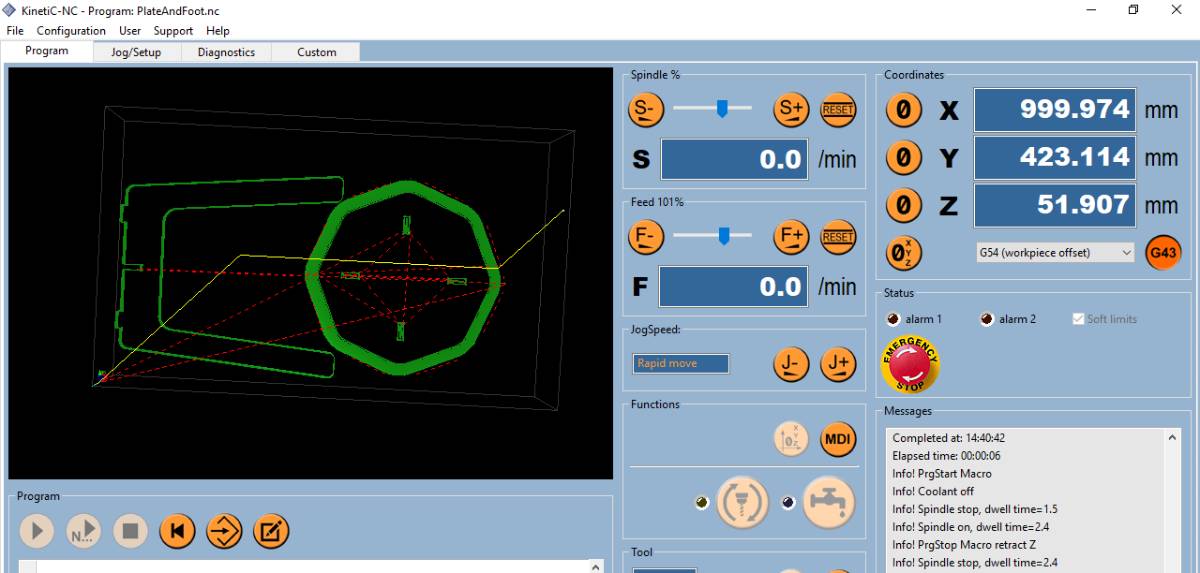Click the X coordinate value 999.974

tap(1054, 110)
